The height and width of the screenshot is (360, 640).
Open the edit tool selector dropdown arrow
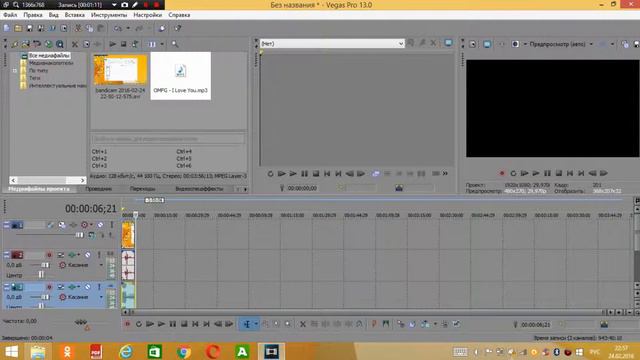pos(256,324)
